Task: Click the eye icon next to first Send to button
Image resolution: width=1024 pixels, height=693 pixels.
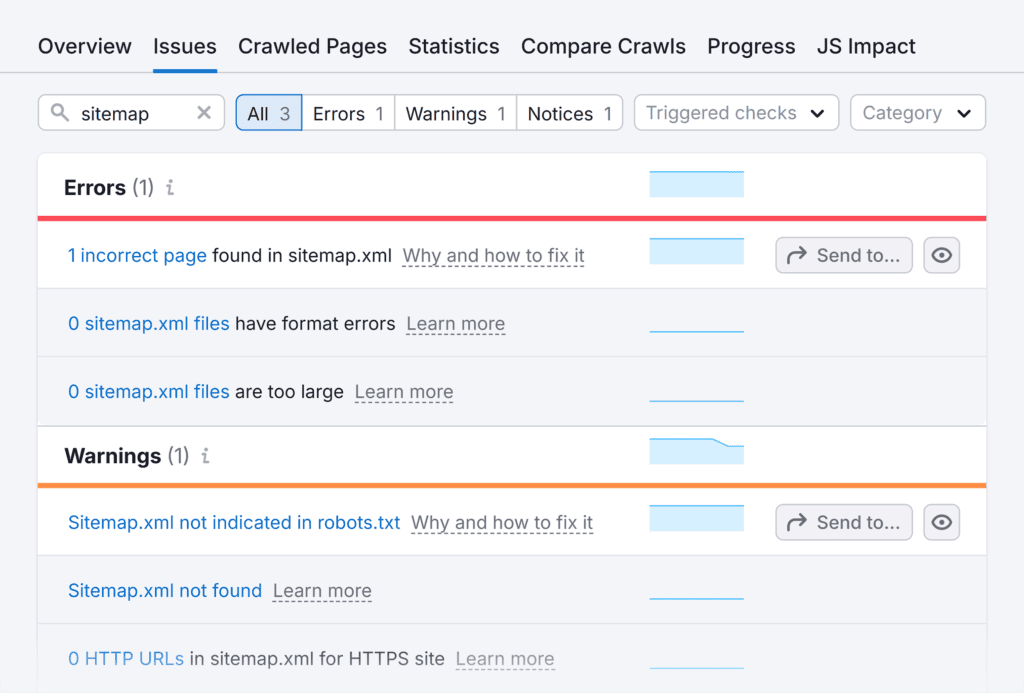Action: (x=941, y=255)
